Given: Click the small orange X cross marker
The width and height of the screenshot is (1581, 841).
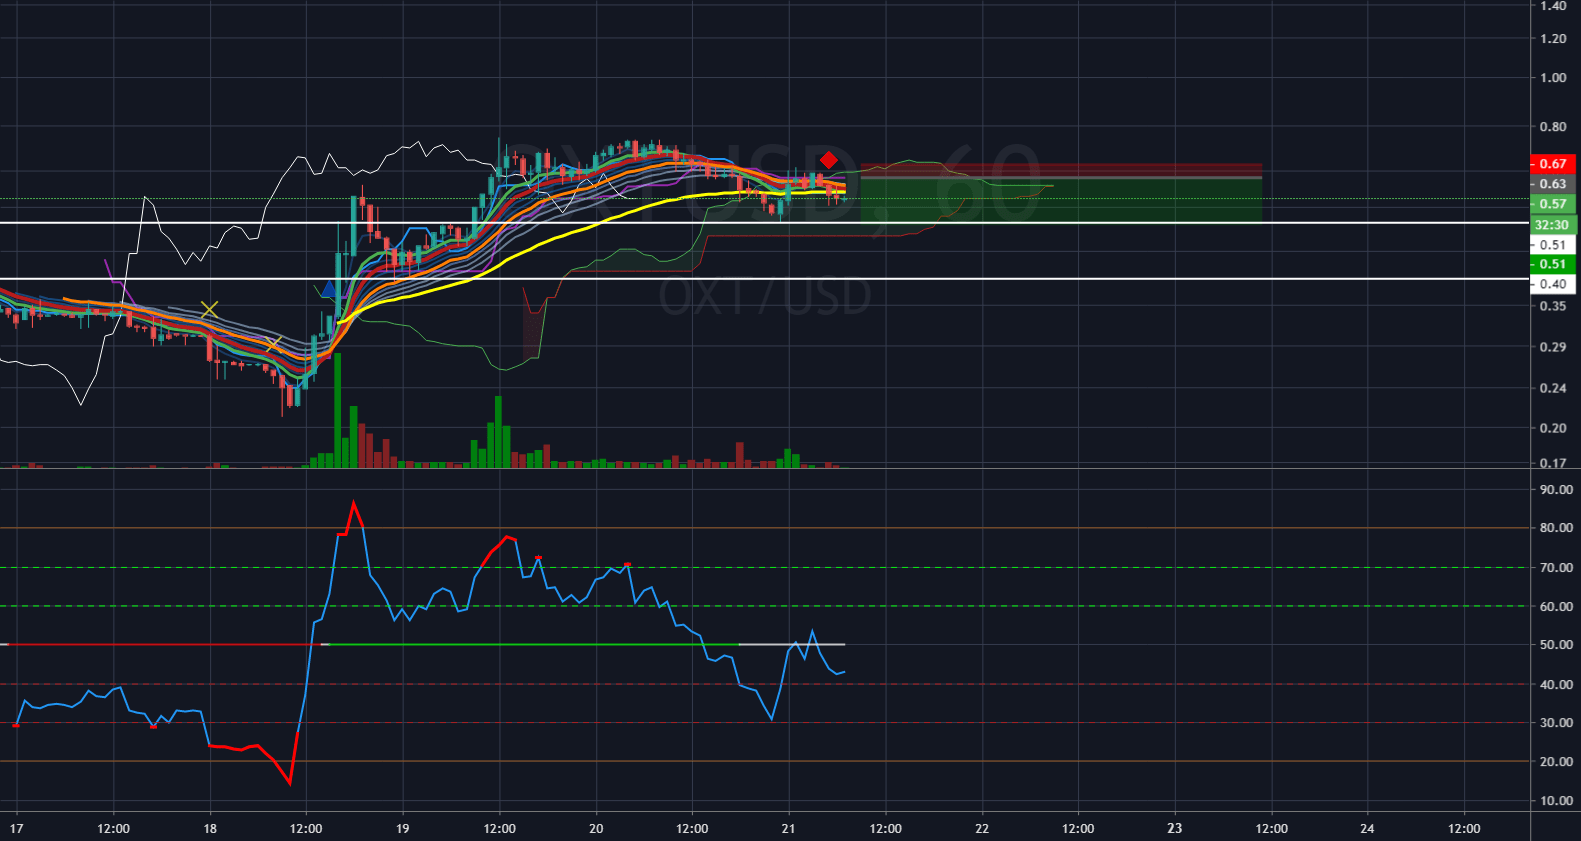Looking at the screenshot, I should (272, 345).
